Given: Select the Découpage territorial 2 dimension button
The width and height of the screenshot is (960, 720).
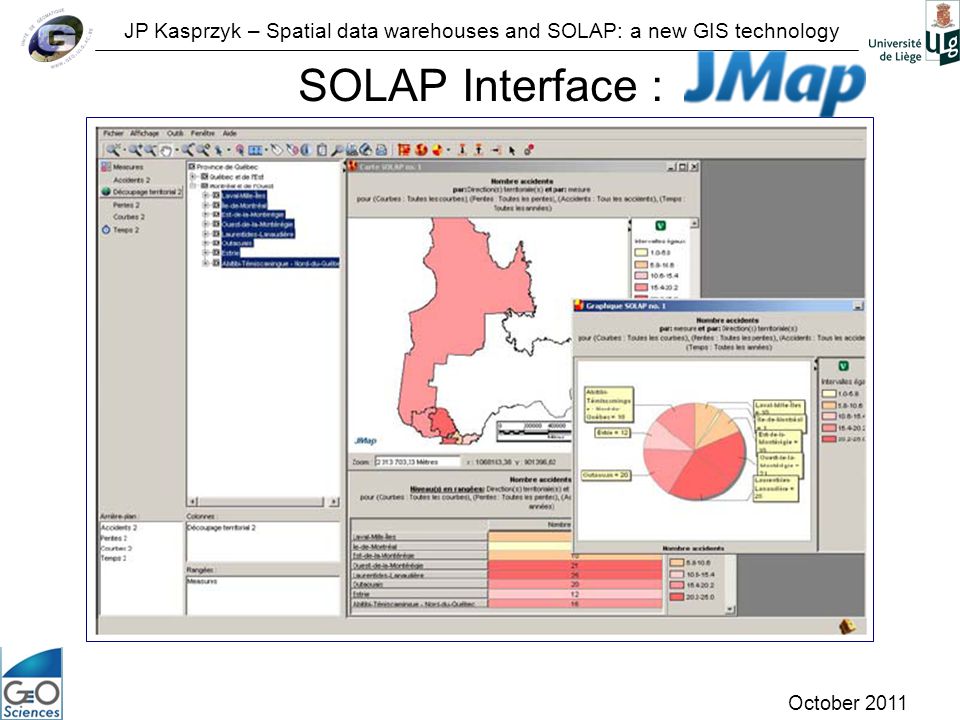Looking at the screenshot, I should tap(142, 192).
